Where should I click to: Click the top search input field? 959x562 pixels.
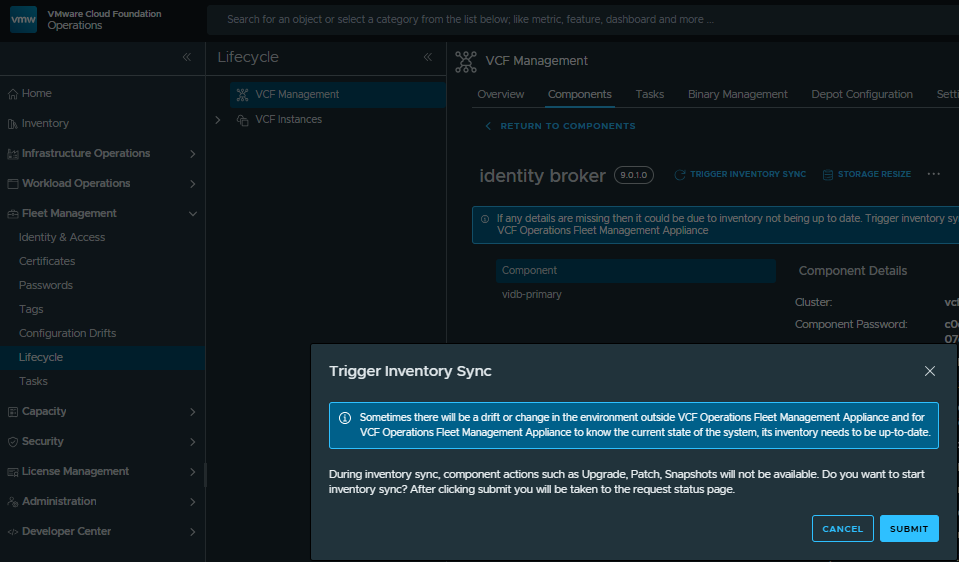point(580,19)
